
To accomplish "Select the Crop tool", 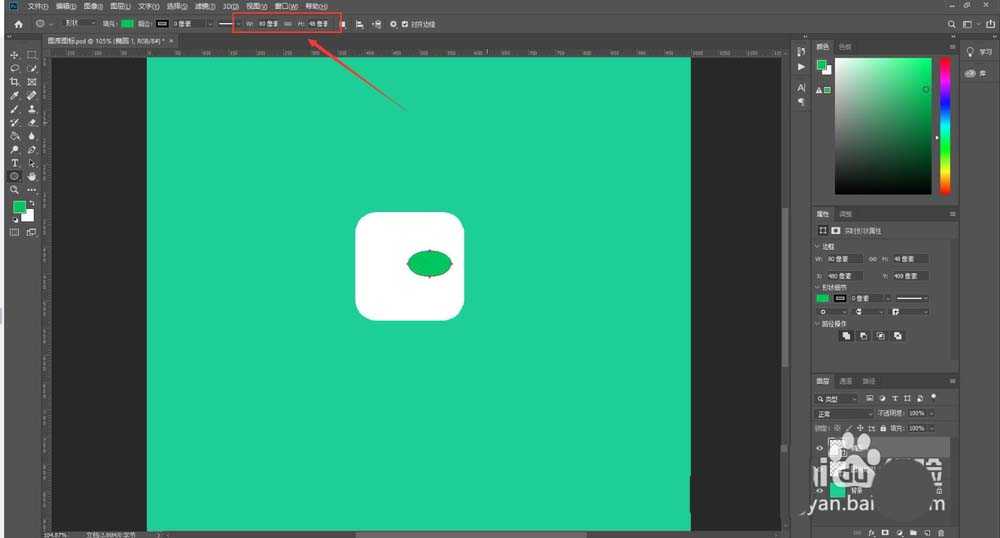I will click(x=15, y=82).
